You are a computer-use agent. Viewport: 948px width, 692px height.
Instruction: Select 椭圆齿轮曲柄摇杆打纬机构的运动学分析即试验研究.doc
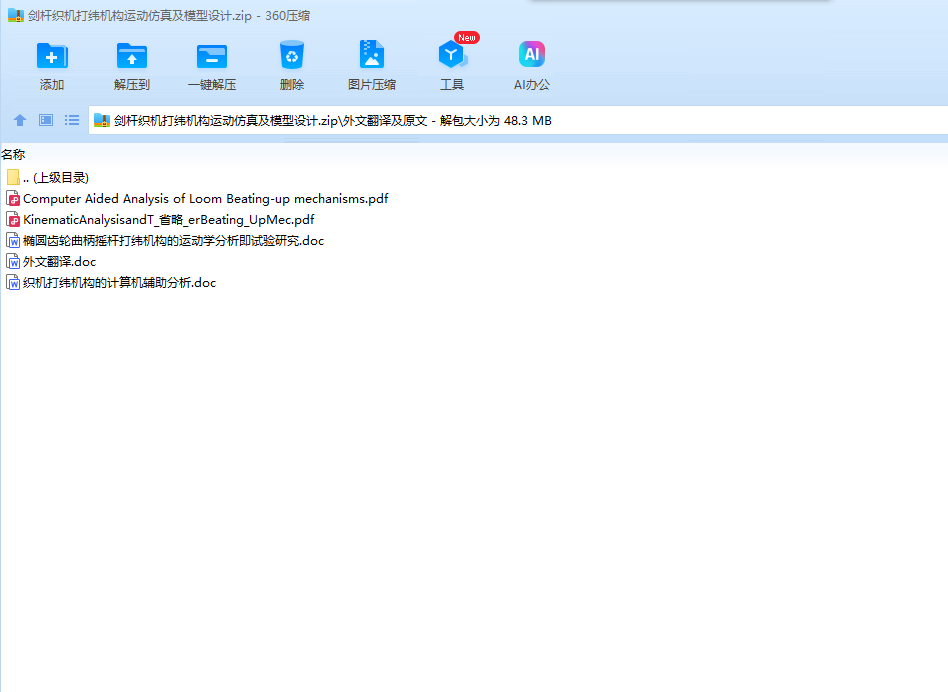pos(166,241)
